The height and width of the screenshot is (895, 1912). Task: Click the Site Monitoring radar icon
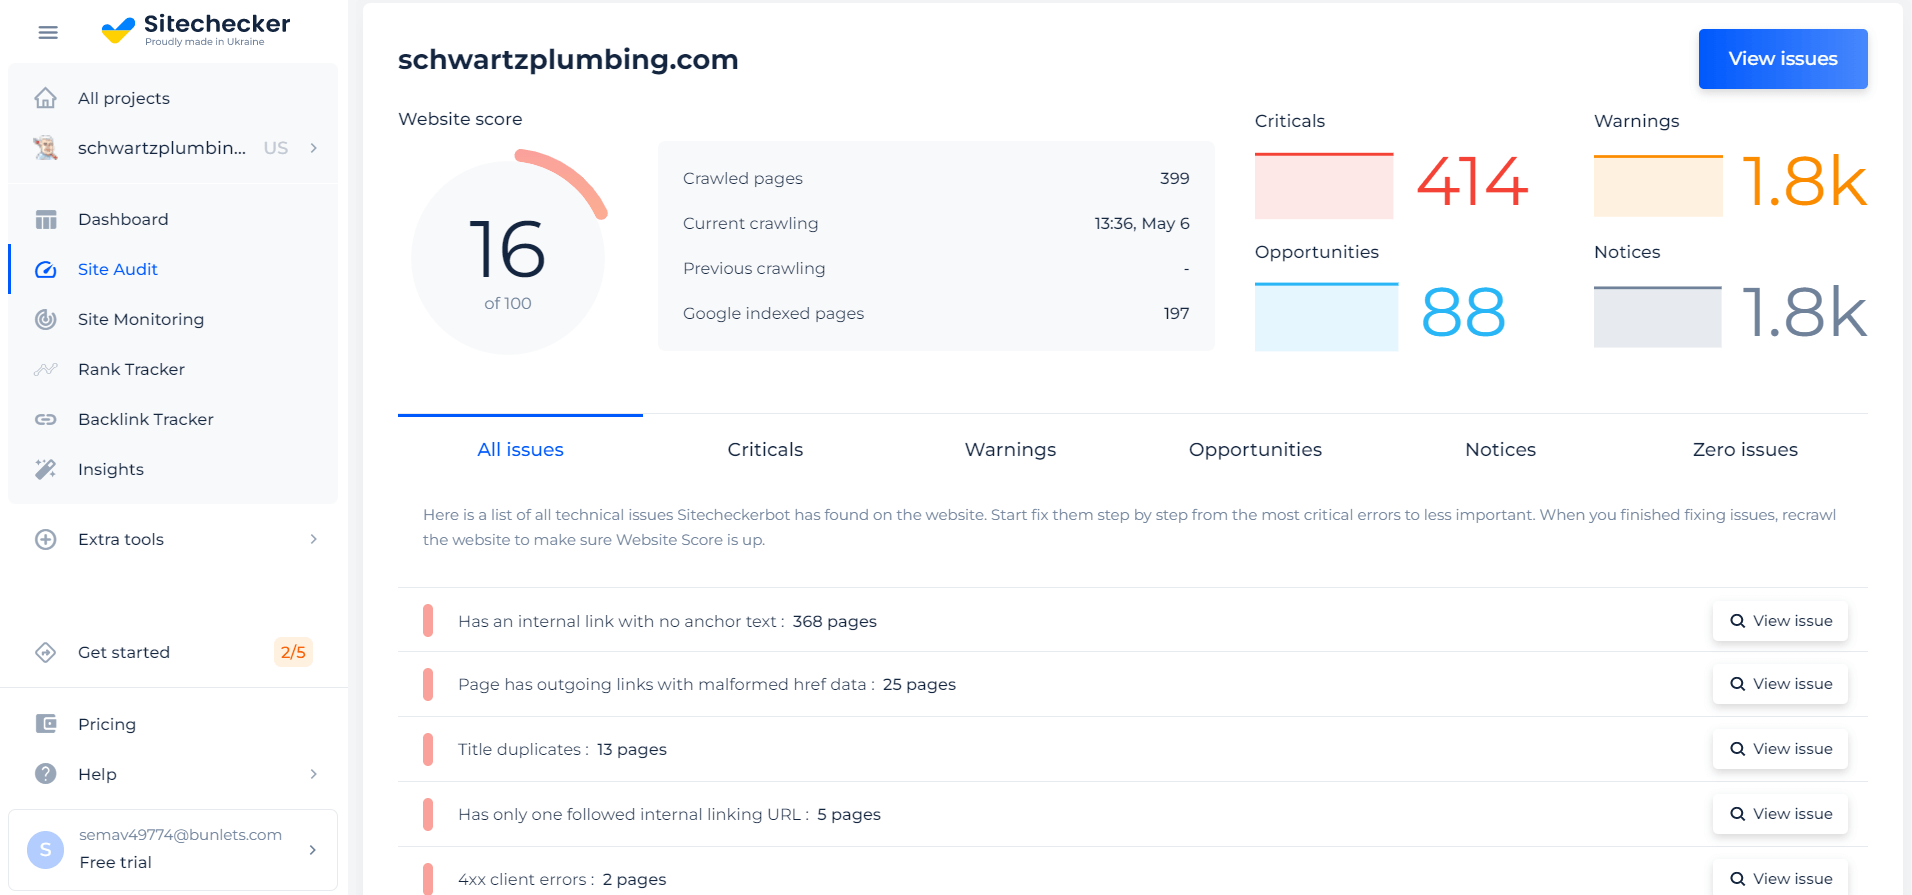[x=46, y=319]
